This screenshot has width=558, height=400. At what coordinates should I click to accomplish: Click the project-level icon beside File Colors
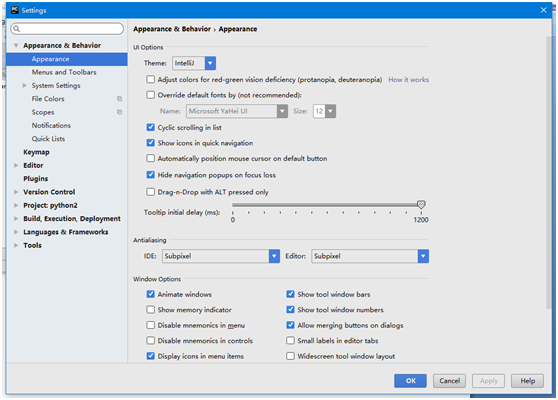(x=120, y=99)
